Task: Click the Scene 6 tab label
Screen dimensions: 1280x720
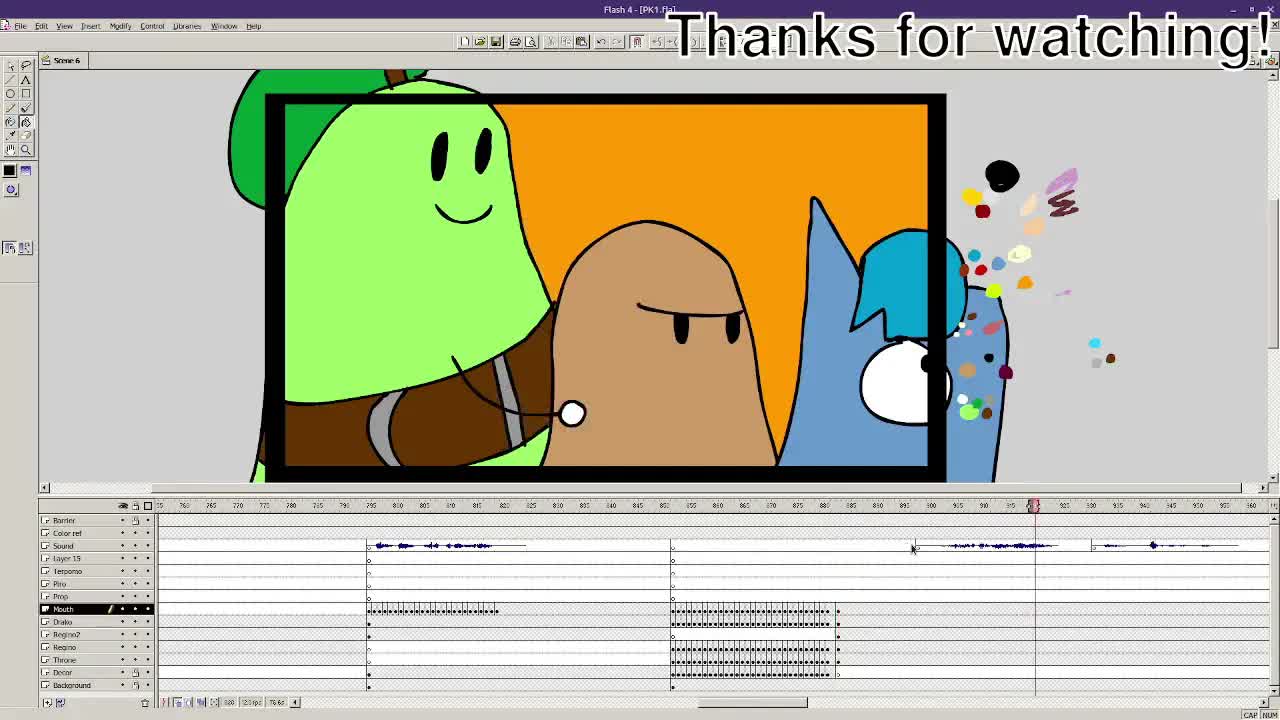Action: (67, 61)
